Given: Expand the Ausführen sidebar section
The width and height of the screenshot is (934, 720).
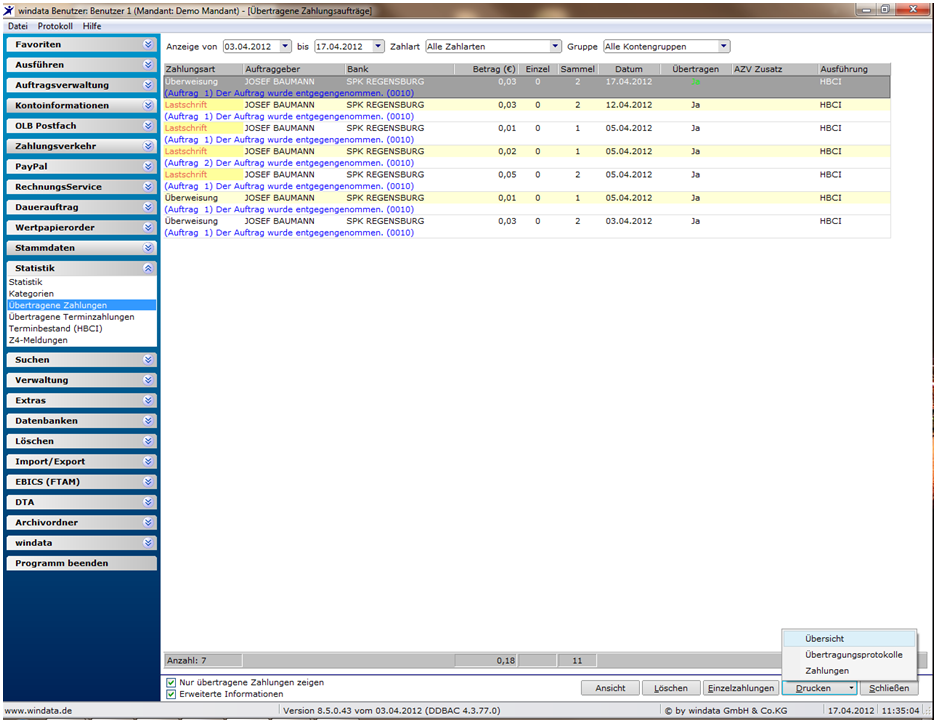Looking at the screenshot, I should [82, 65].
